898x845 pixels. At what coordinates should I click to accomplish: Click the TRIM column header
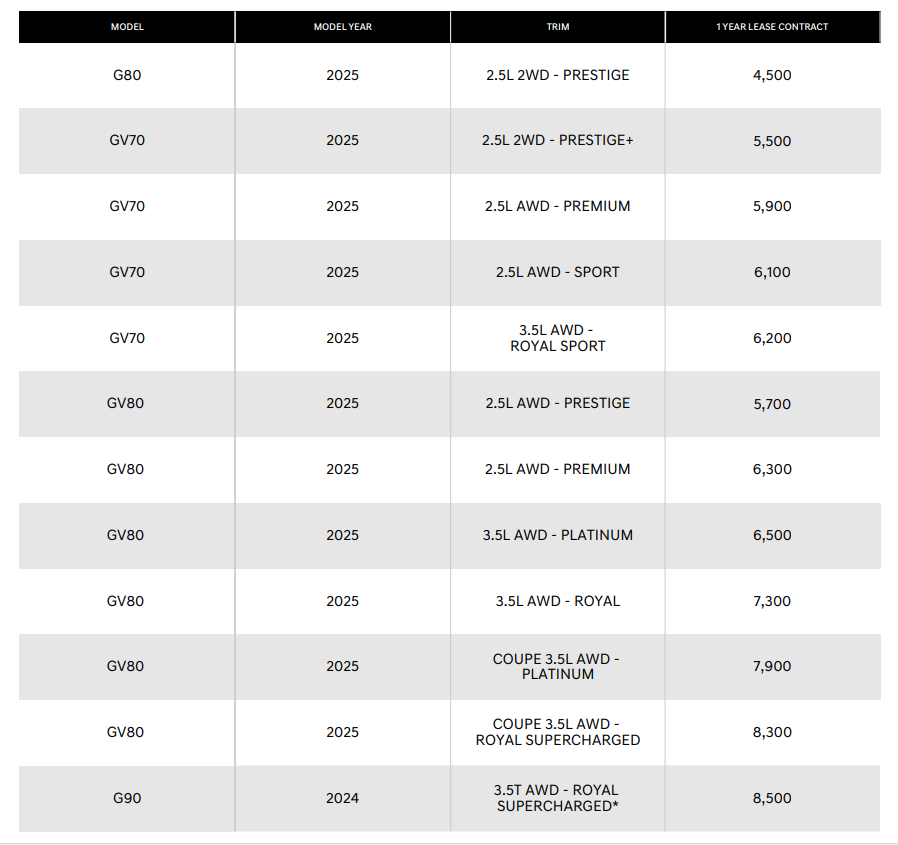click(558, 27)
